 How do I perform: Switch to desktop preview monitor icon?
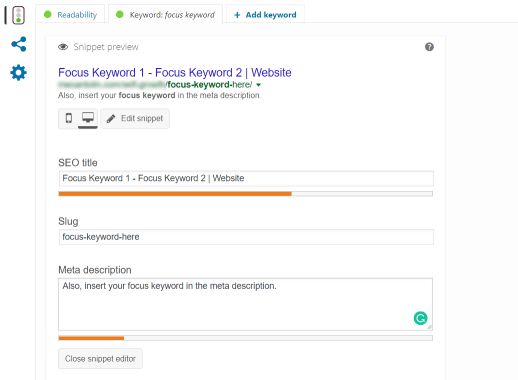pos(88,118)
